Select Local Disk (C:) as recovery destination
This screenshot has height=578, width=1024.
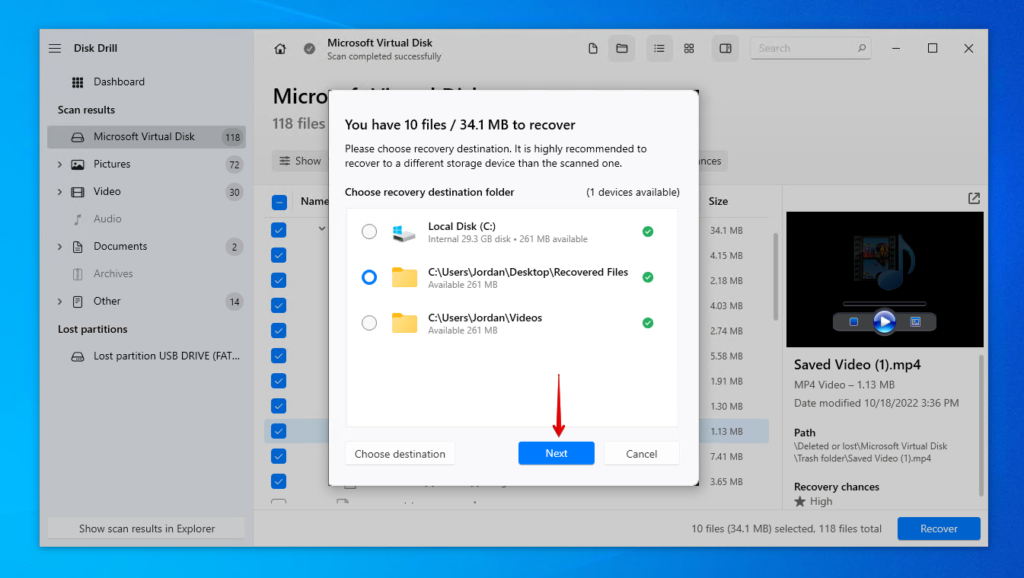pos(369,231)
